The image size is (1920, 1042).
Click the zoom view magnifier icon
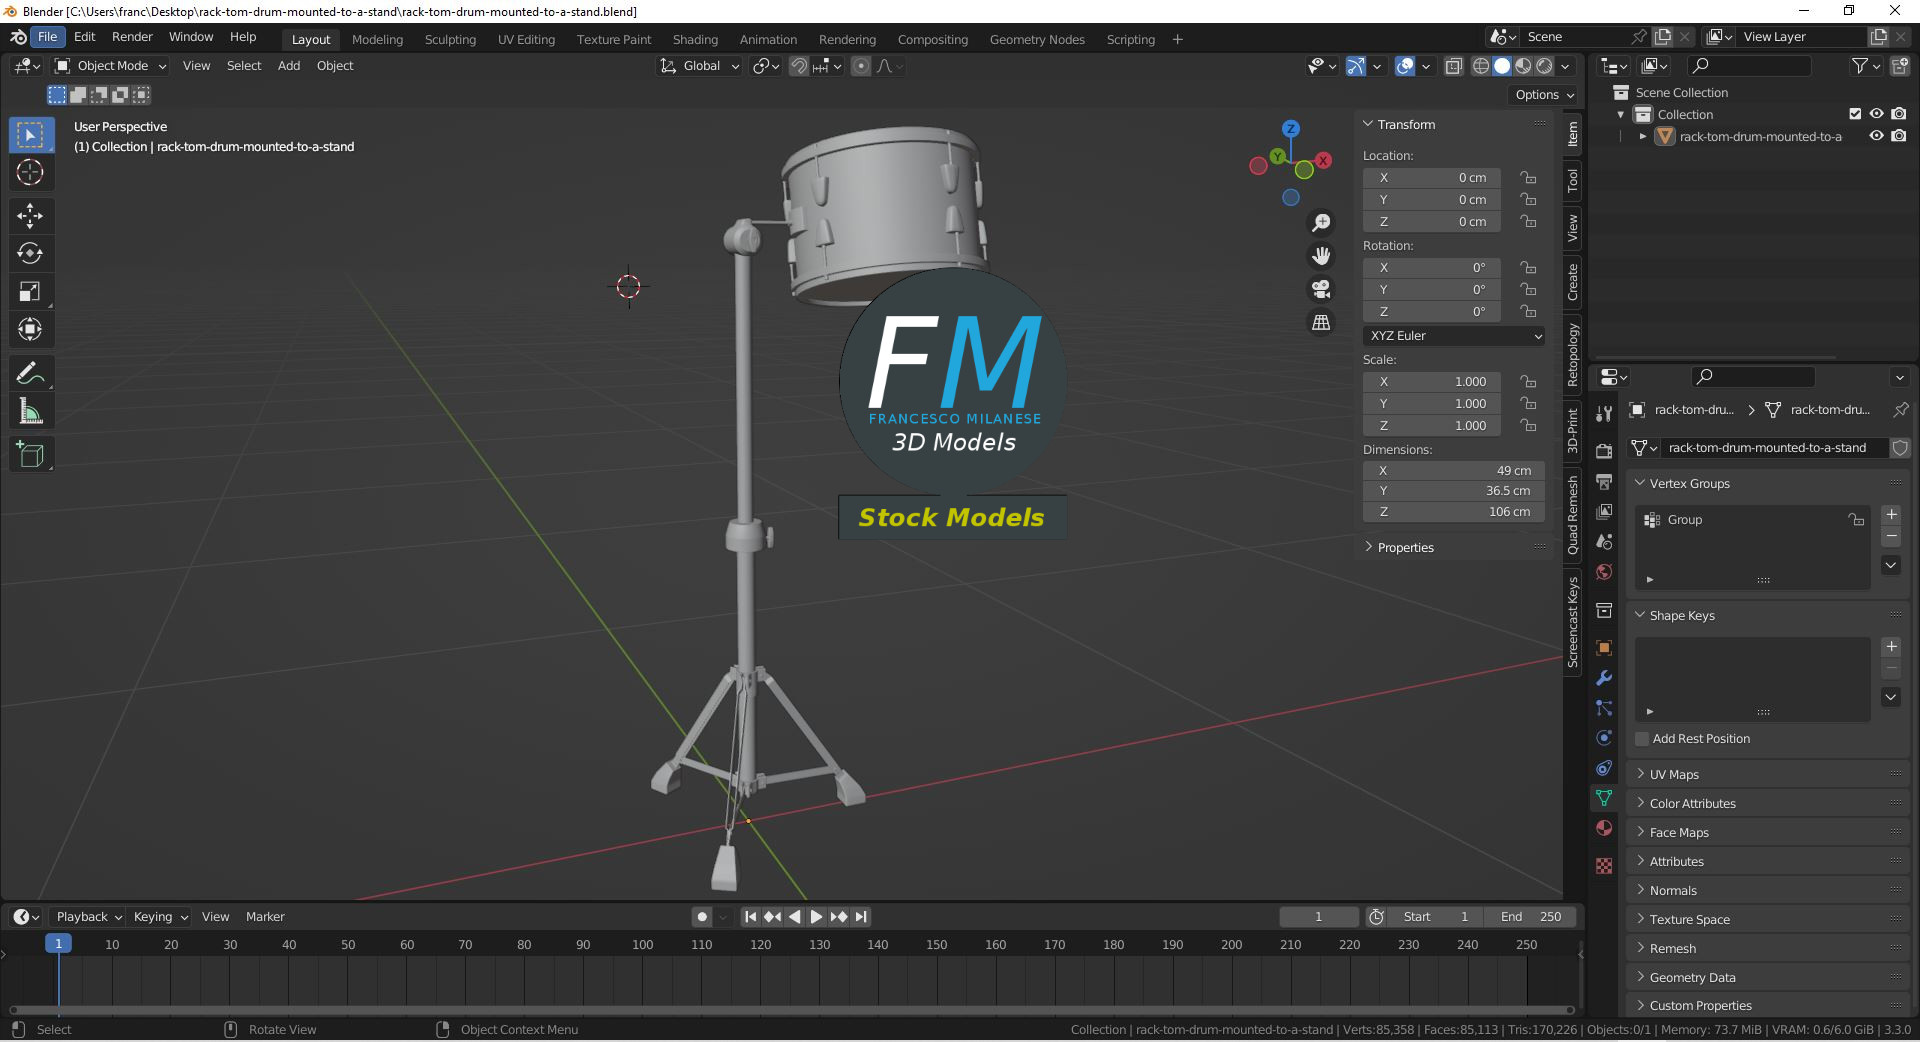tap(1321, 223)
